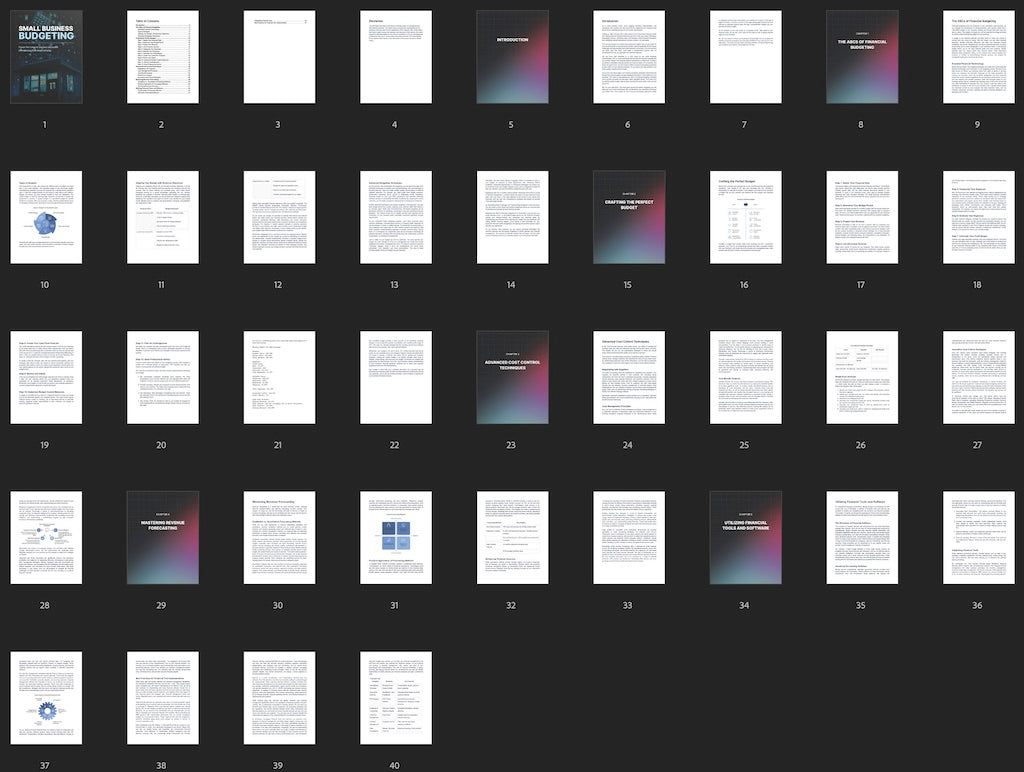The width and height of the screenshot is (1024, 772).
Task: Select the Table of Contents page thumbnail
Action: pyautogui.click(x=162, y=57)
